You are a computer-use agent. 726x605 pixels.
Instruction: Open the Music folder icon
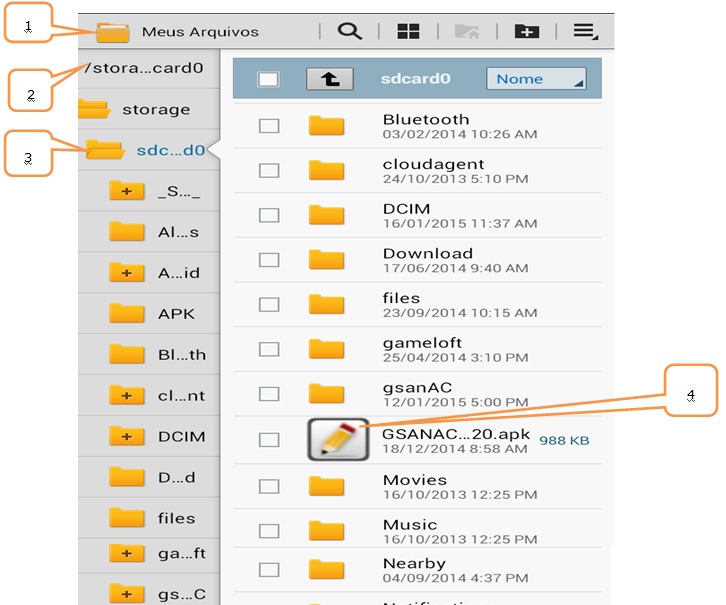pos(326,530)
